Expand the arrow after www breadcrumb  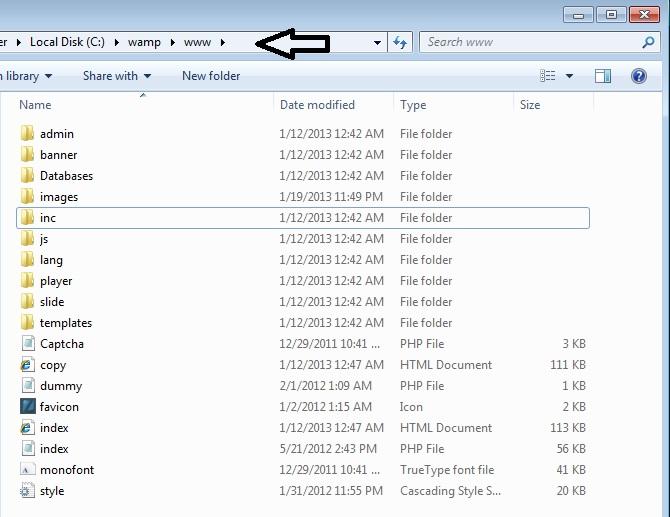223,42
